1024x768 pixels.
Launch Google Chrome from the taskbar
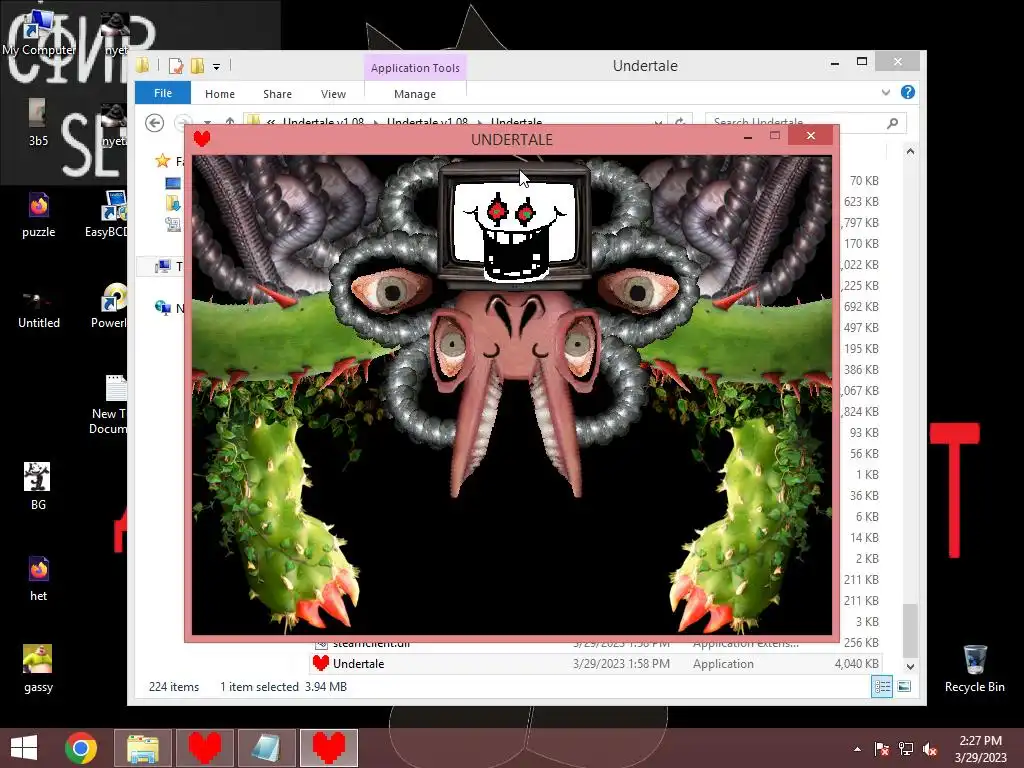81,748
